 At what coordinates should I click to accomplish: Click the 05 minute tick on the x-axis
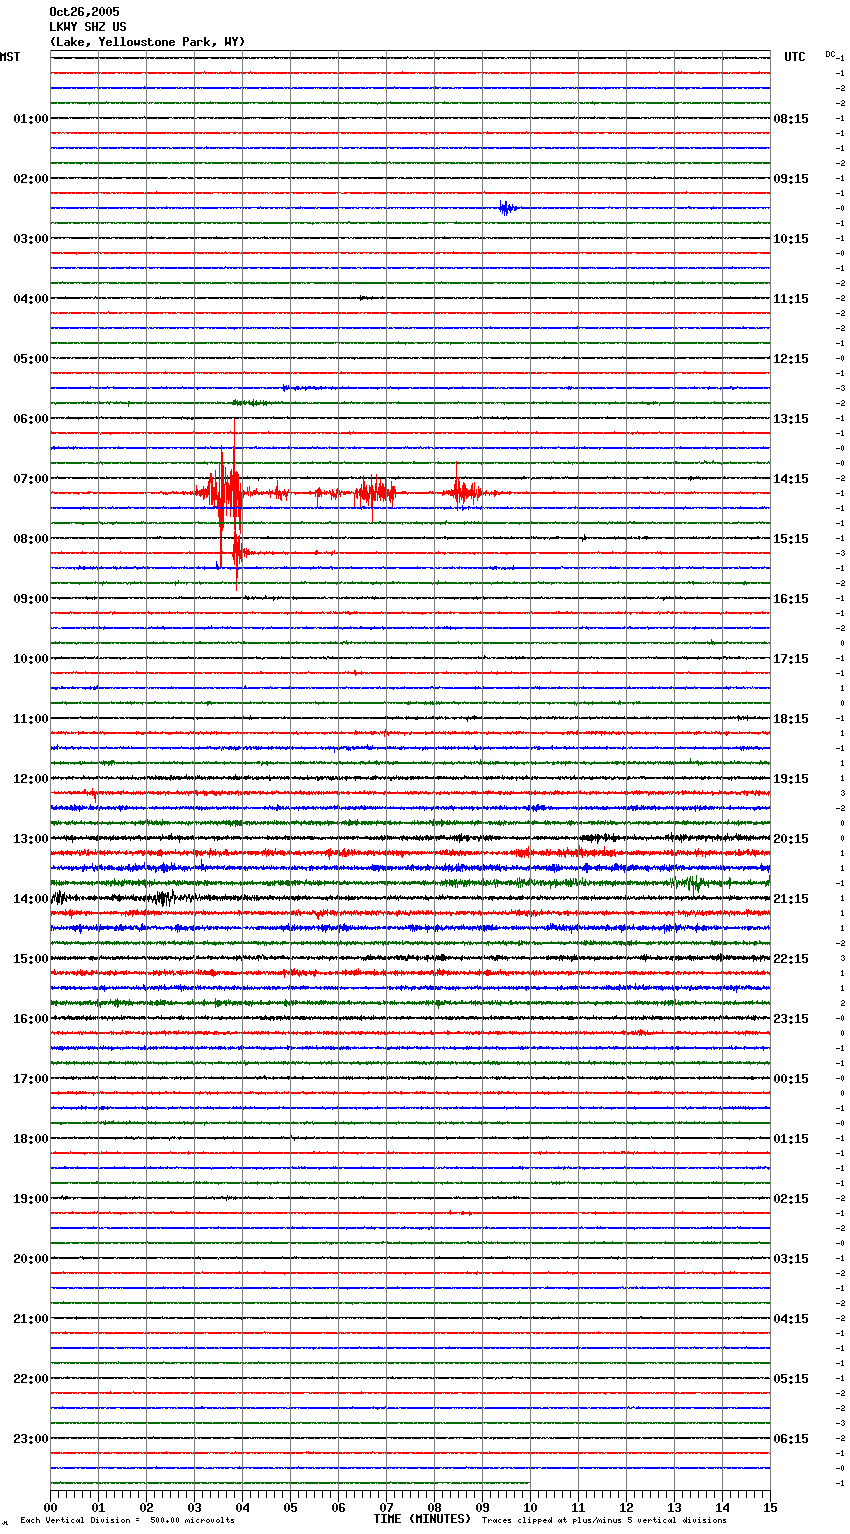click(x=290, y=1507)
